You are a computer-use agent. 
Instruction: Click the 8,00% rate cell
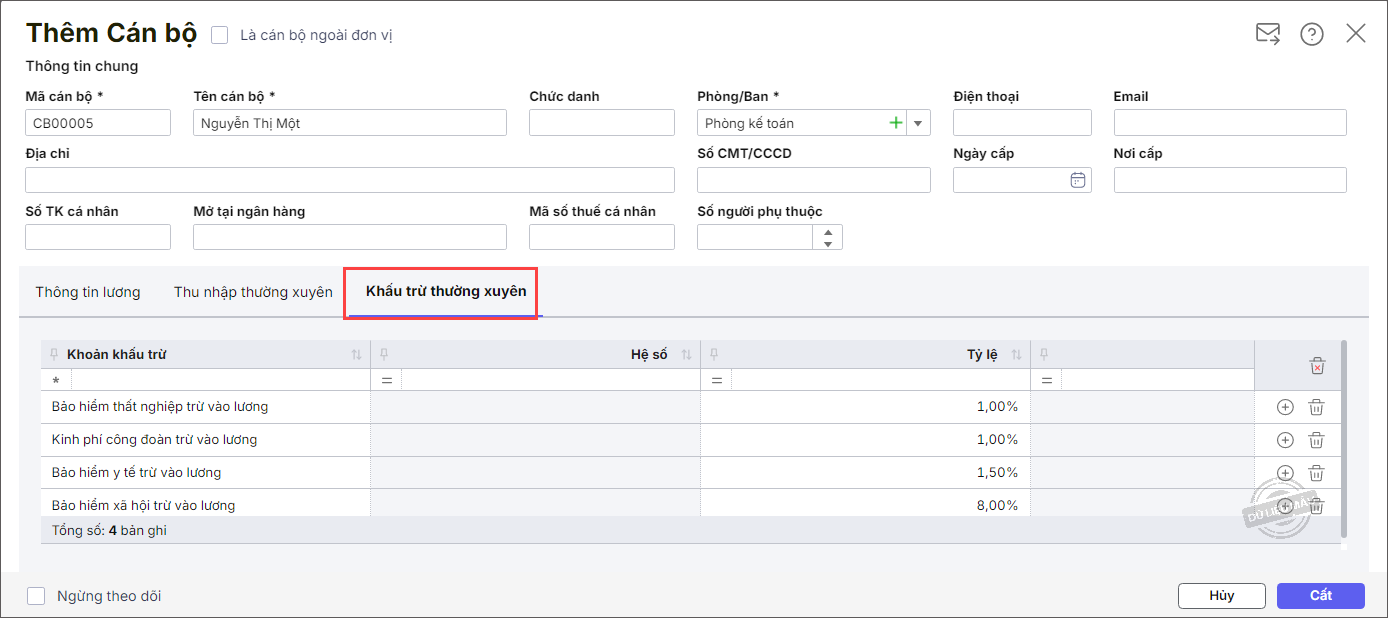[x=866, y=504]
